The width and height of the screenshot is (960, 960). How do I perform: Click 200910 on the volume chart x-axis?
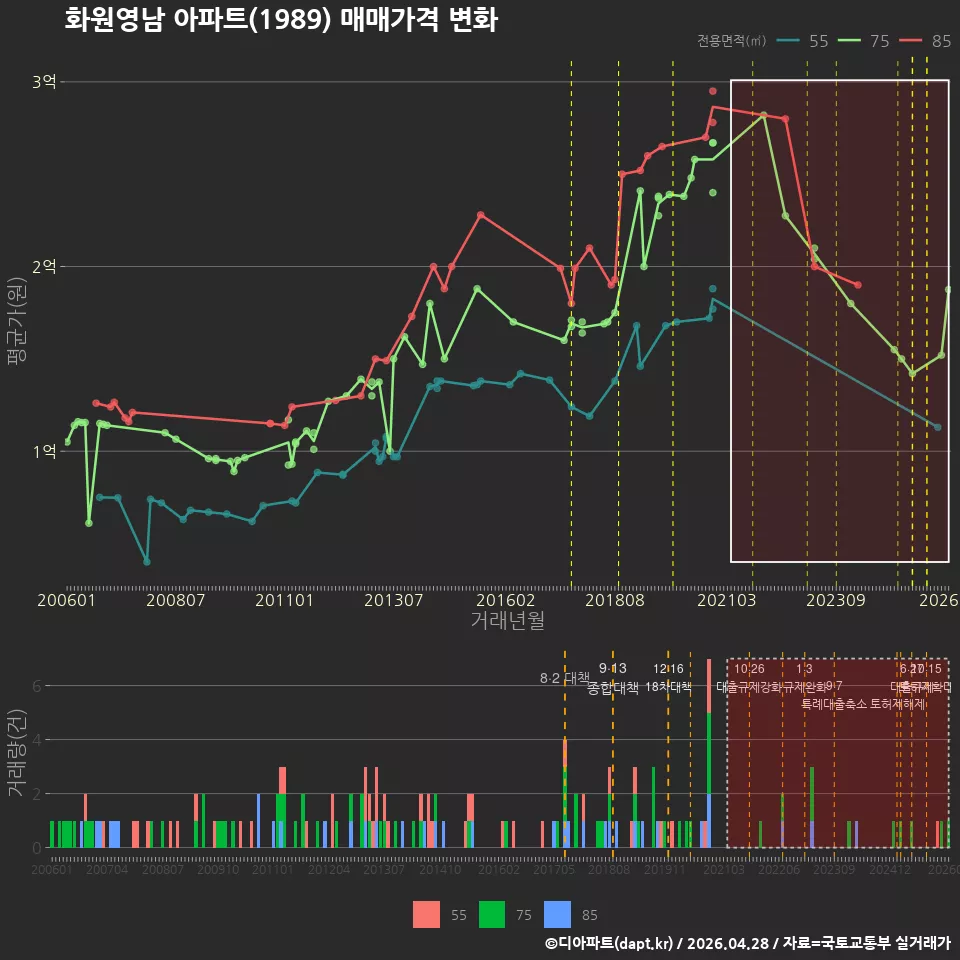tap(218, 869)
